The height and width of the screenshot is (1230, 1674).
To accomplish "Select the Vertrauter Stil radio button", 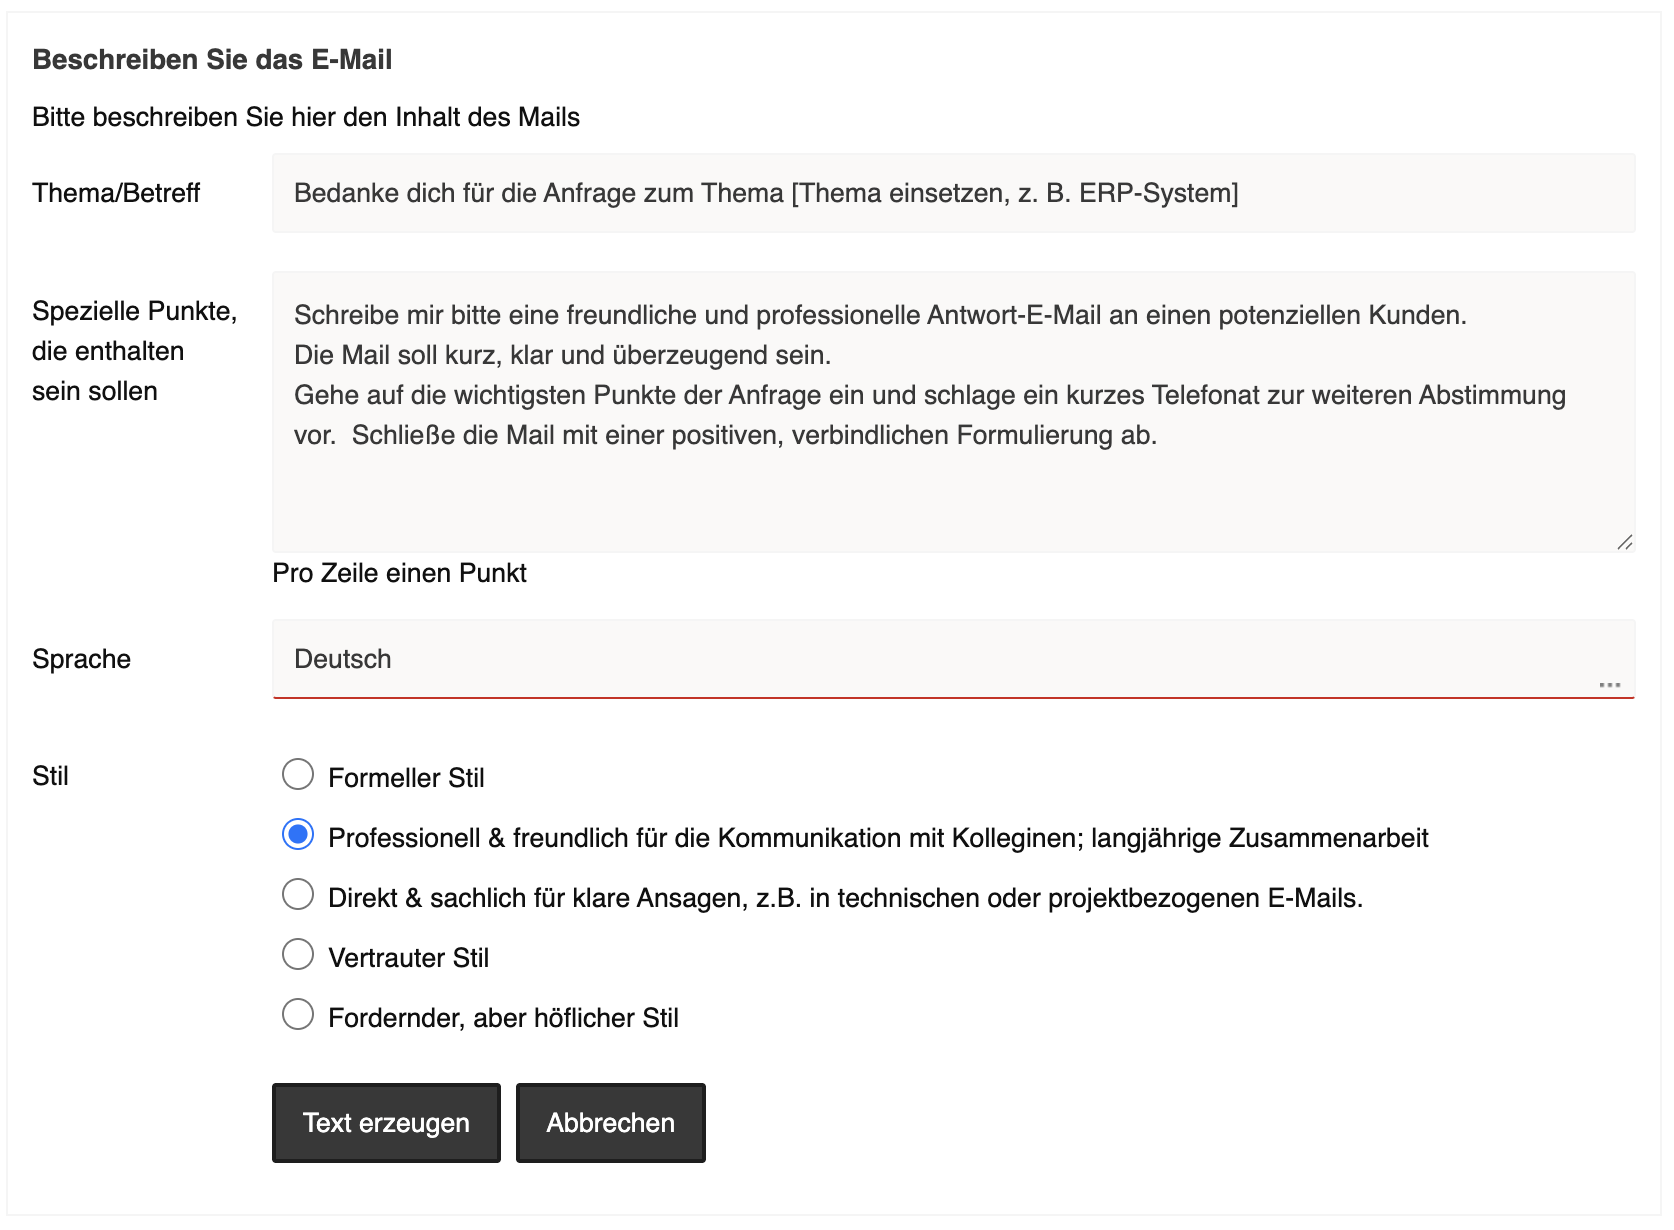I will tap(298, 955).
